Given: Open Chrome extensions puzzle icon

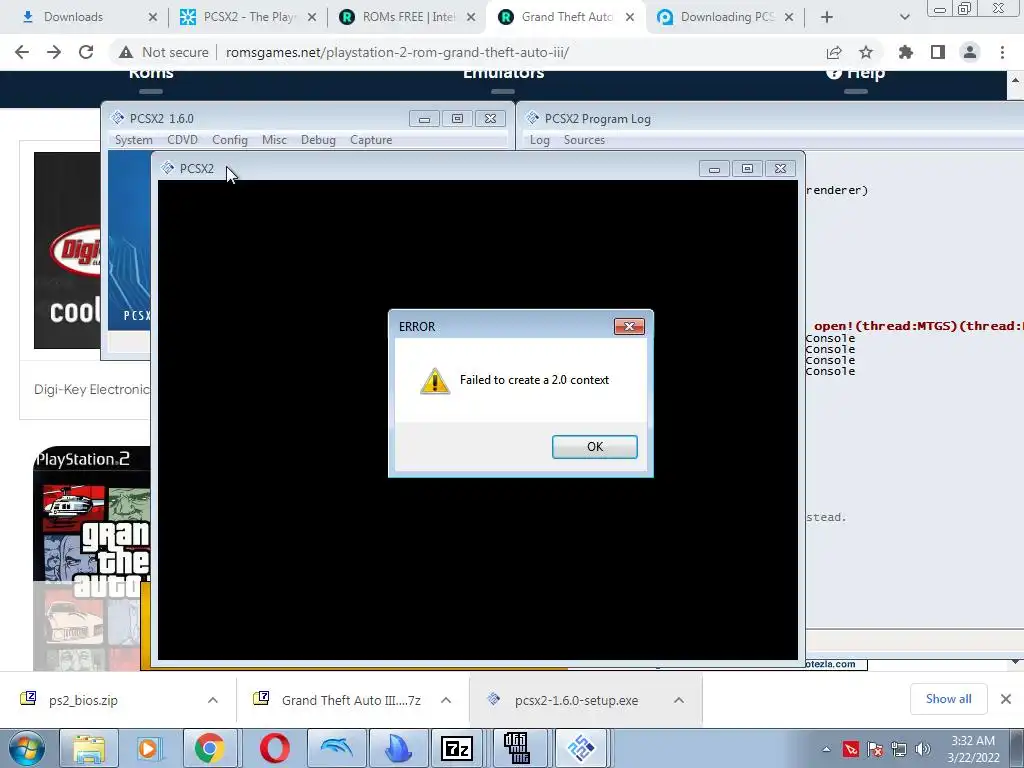Looking at the screenshot, I should [x=906, y=52].
